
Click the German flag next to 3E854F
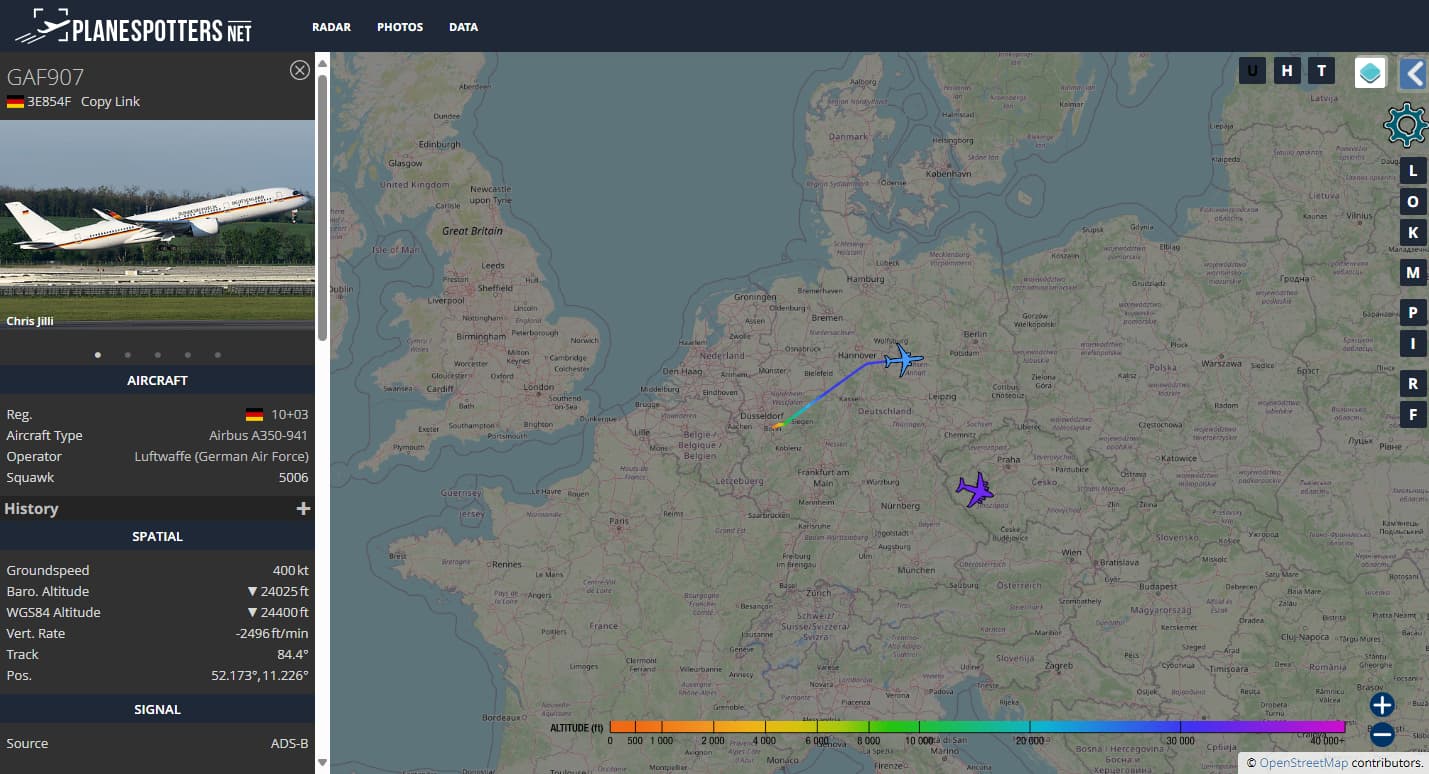15,102
